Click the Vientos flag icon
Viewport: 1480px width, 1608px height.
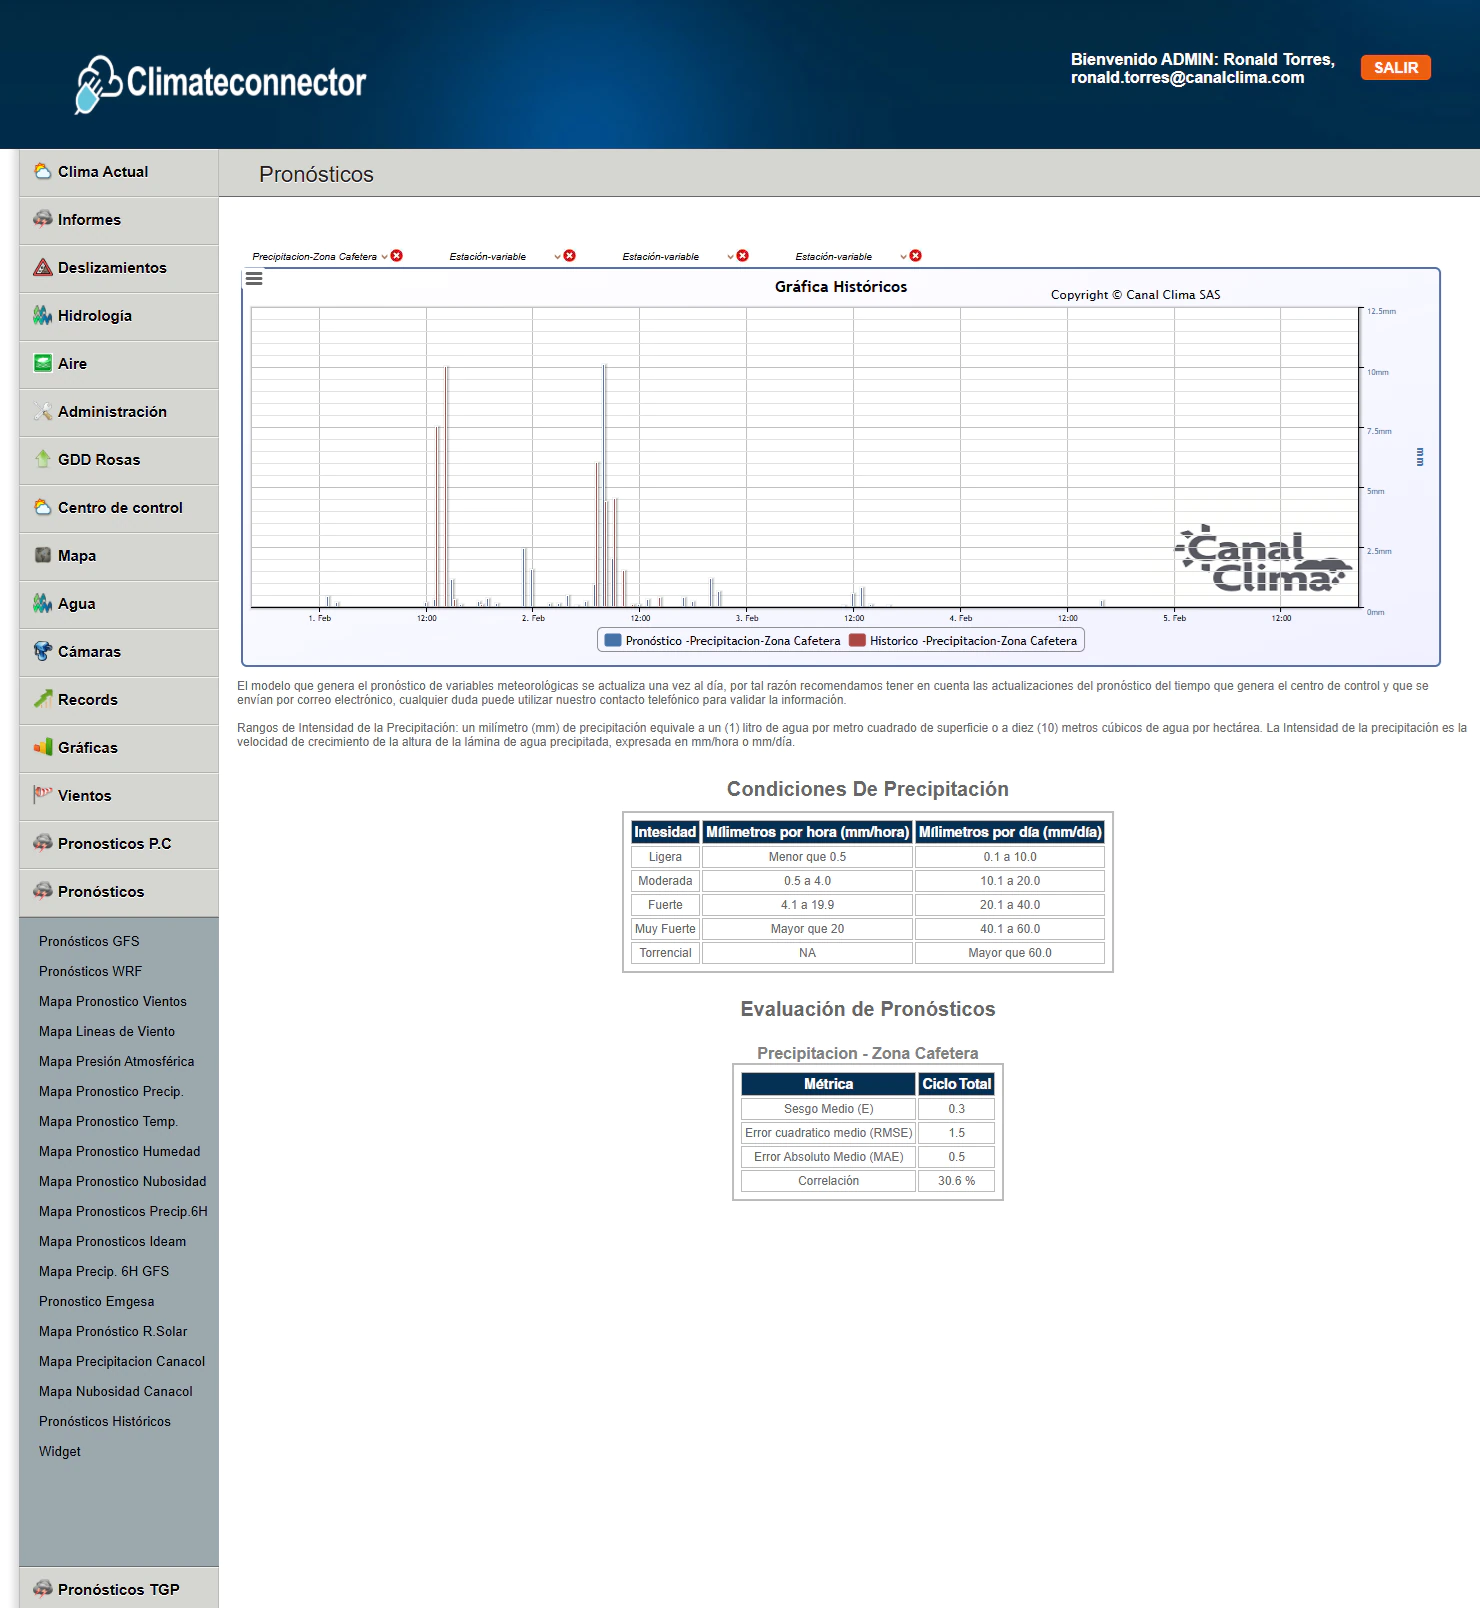[43, 795]
